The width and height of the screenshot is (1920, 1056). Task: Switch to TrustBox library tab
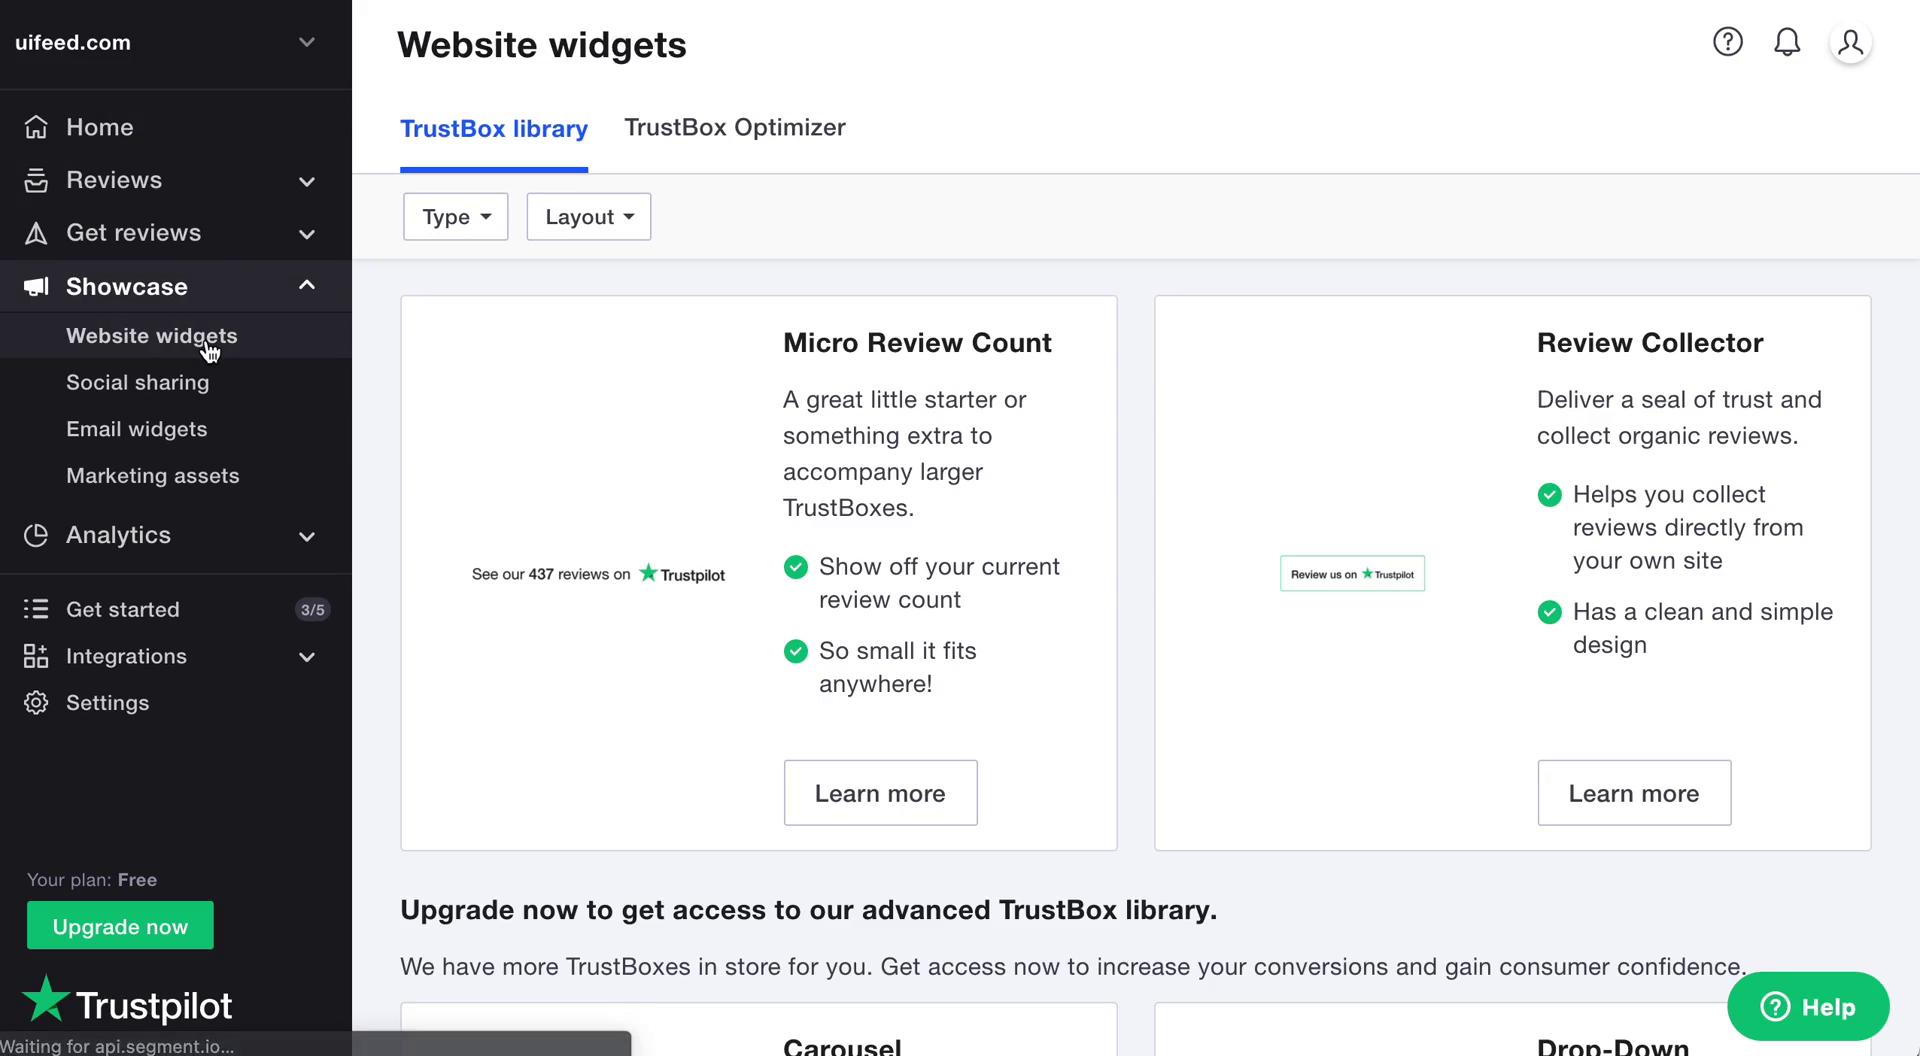point(494,129)
